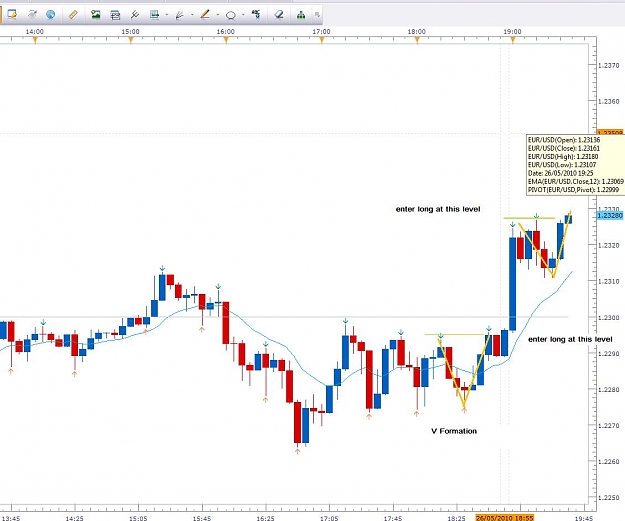625x521 pixels.
Task: Click the 15:45 bottom time axis label
Action: [202, 518]
